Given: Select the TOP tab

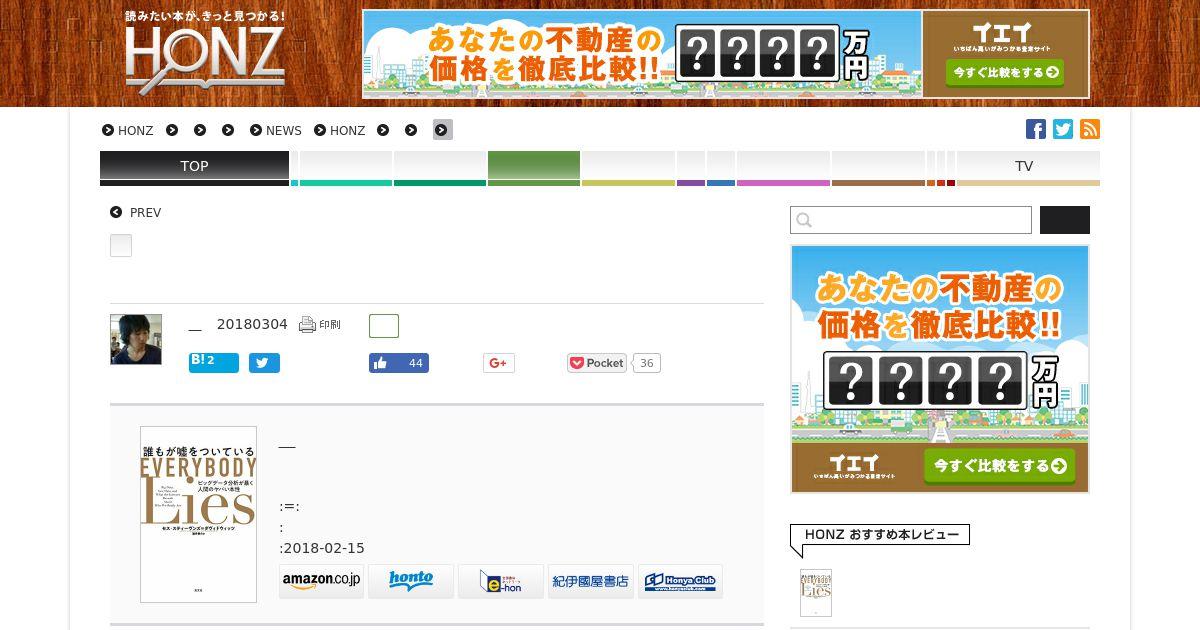Looking at the screenshot, I should pos(194,168).
